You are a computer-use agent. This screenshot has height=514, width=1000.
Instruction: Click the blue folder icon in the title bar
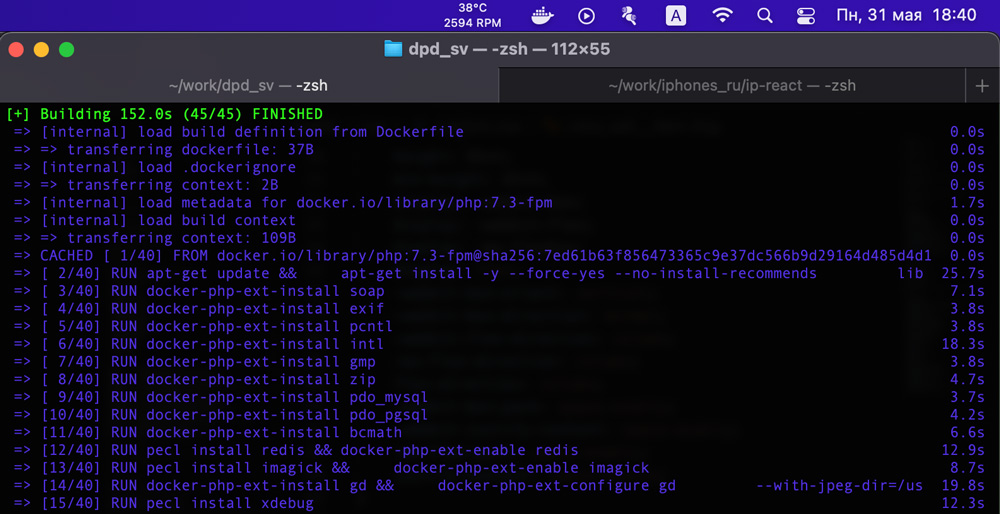pos(393,49)
